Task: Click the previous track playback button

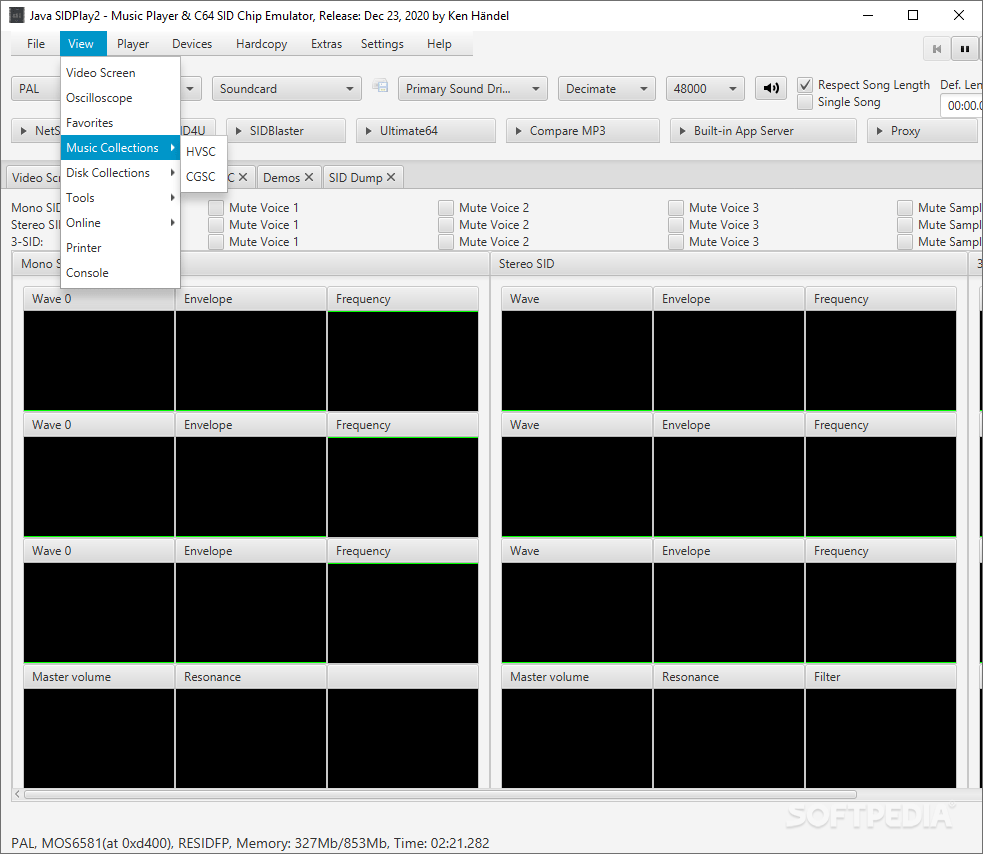Action: pos(937,49)
